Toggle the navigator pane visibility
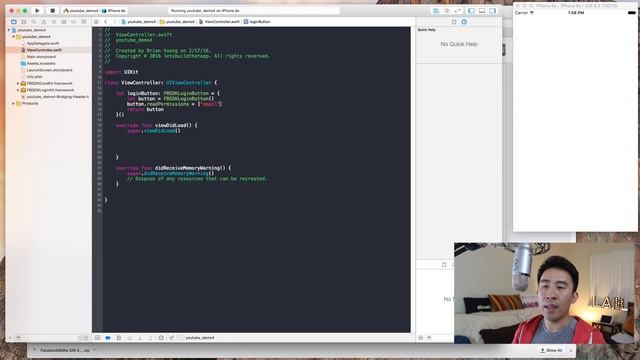The height and width of the screenshot is (360, 640). pos(471,11)
